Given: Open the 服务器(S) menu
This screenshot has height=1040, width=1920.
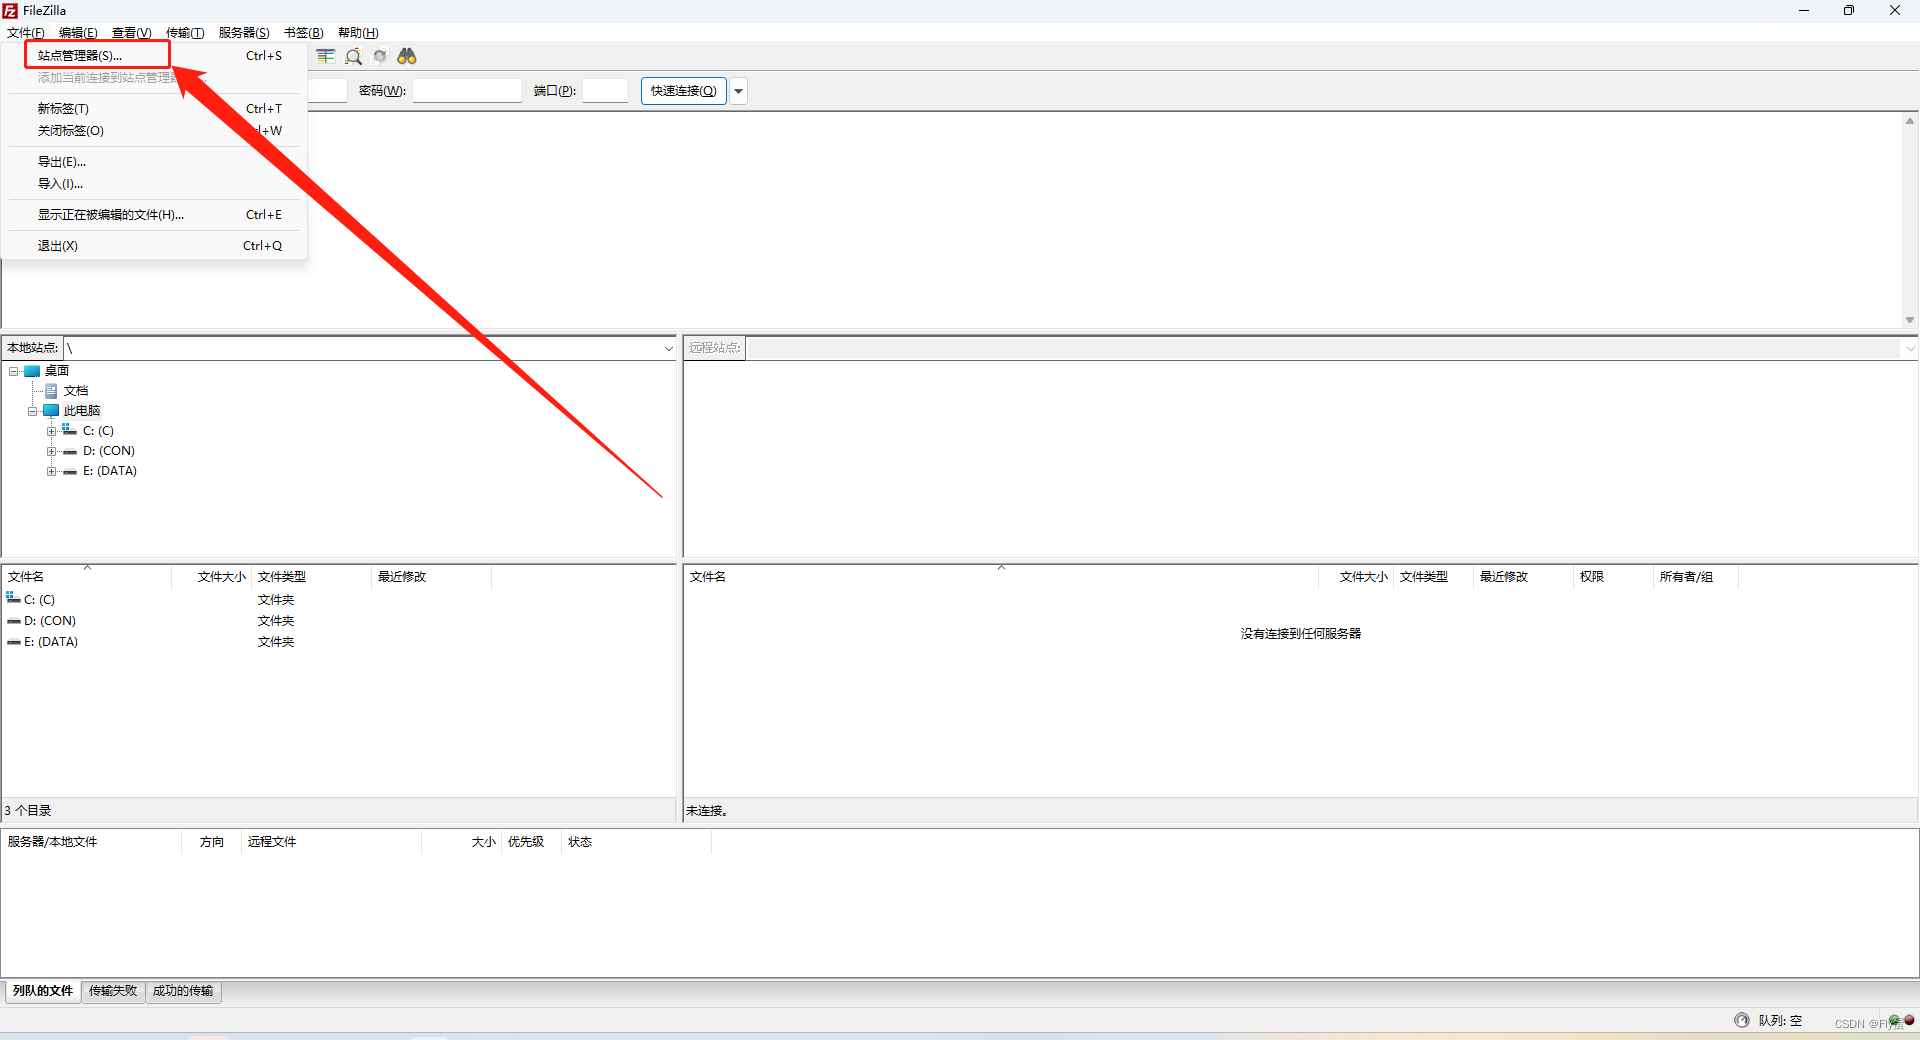Looking at the screenshot, I should [244, 33].
